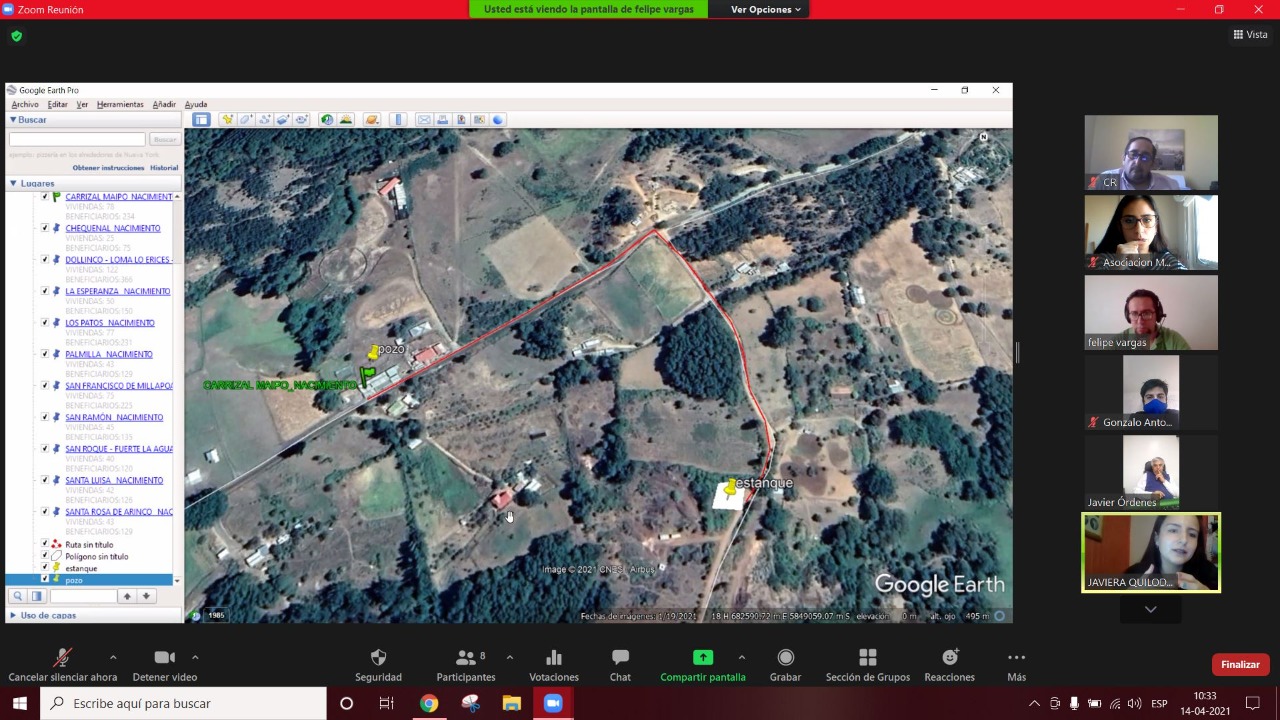Click the yellow estanque pushpin on map
This screenshot has height=720, width=1280.
[x=731, y=487]
